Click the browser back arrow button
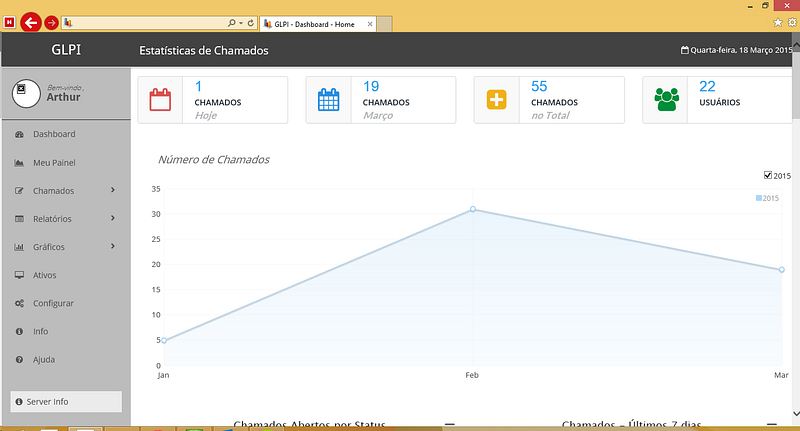 point(31,22)
